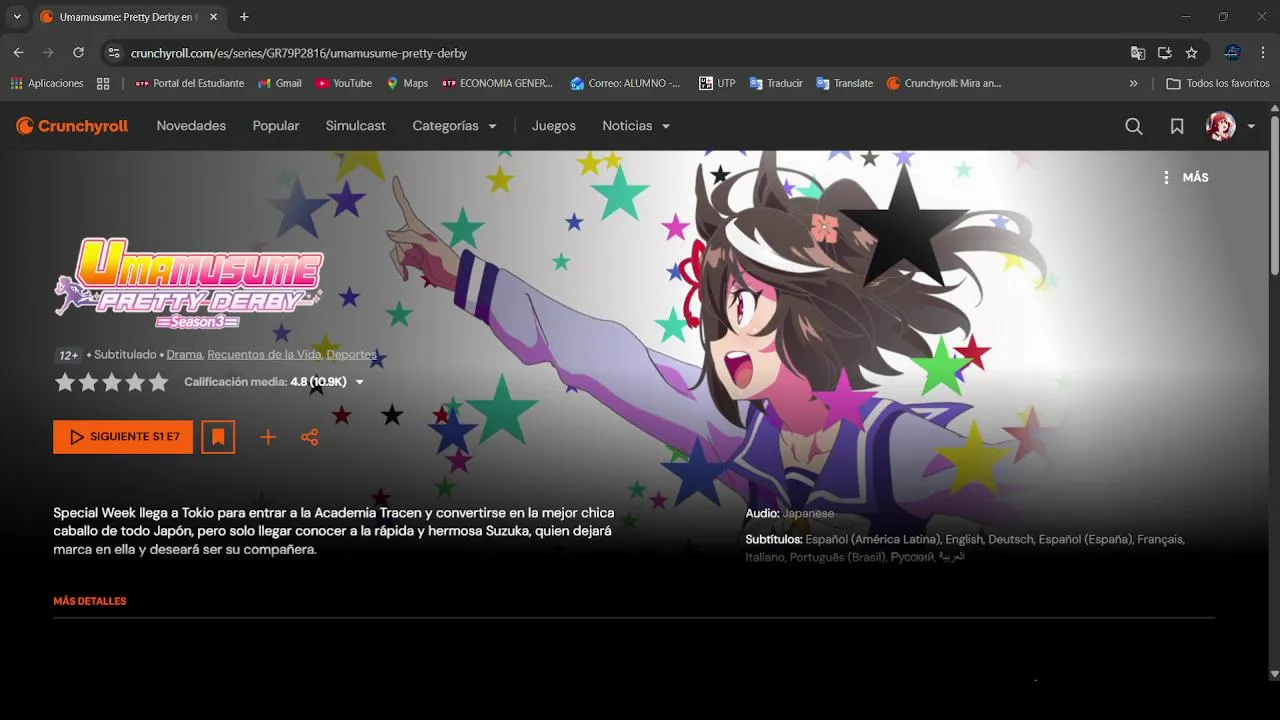Image resolution: width=1280 pixels, height=720 pixels.
Task: Click Recuentos de la Vida genre link
Action: [264, 355]
